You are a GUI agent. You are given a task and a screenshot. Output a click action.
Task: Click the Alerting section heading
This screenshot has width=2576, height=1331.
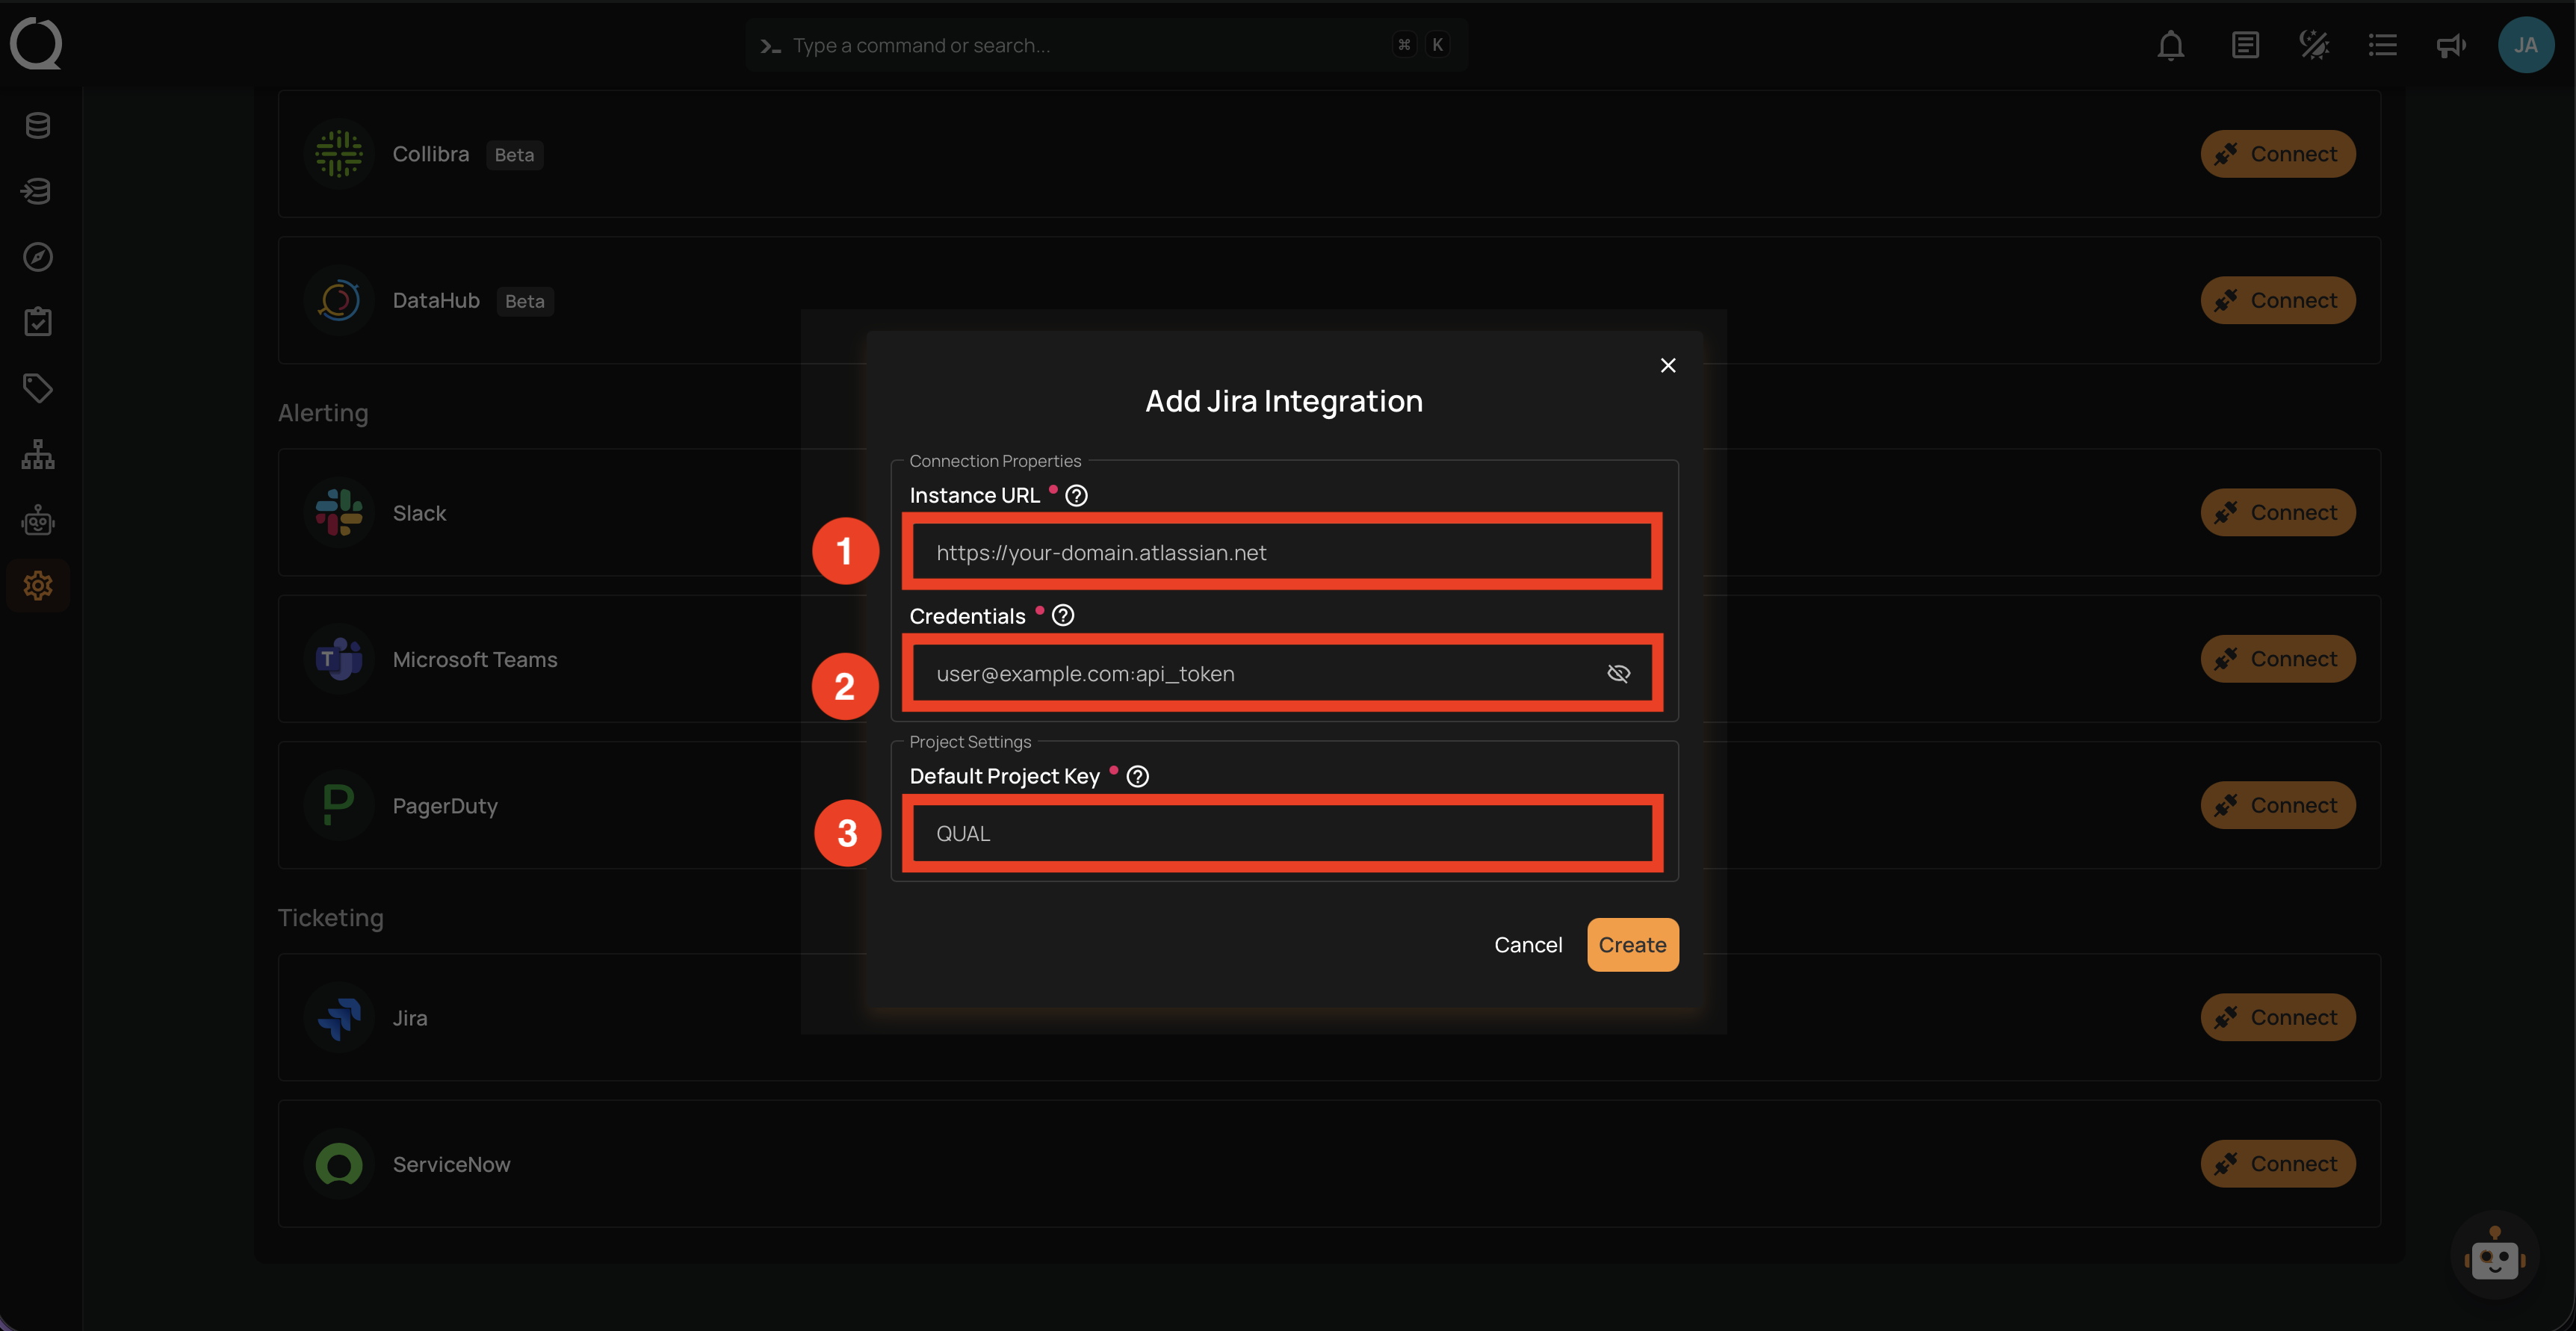coord(323,413)
